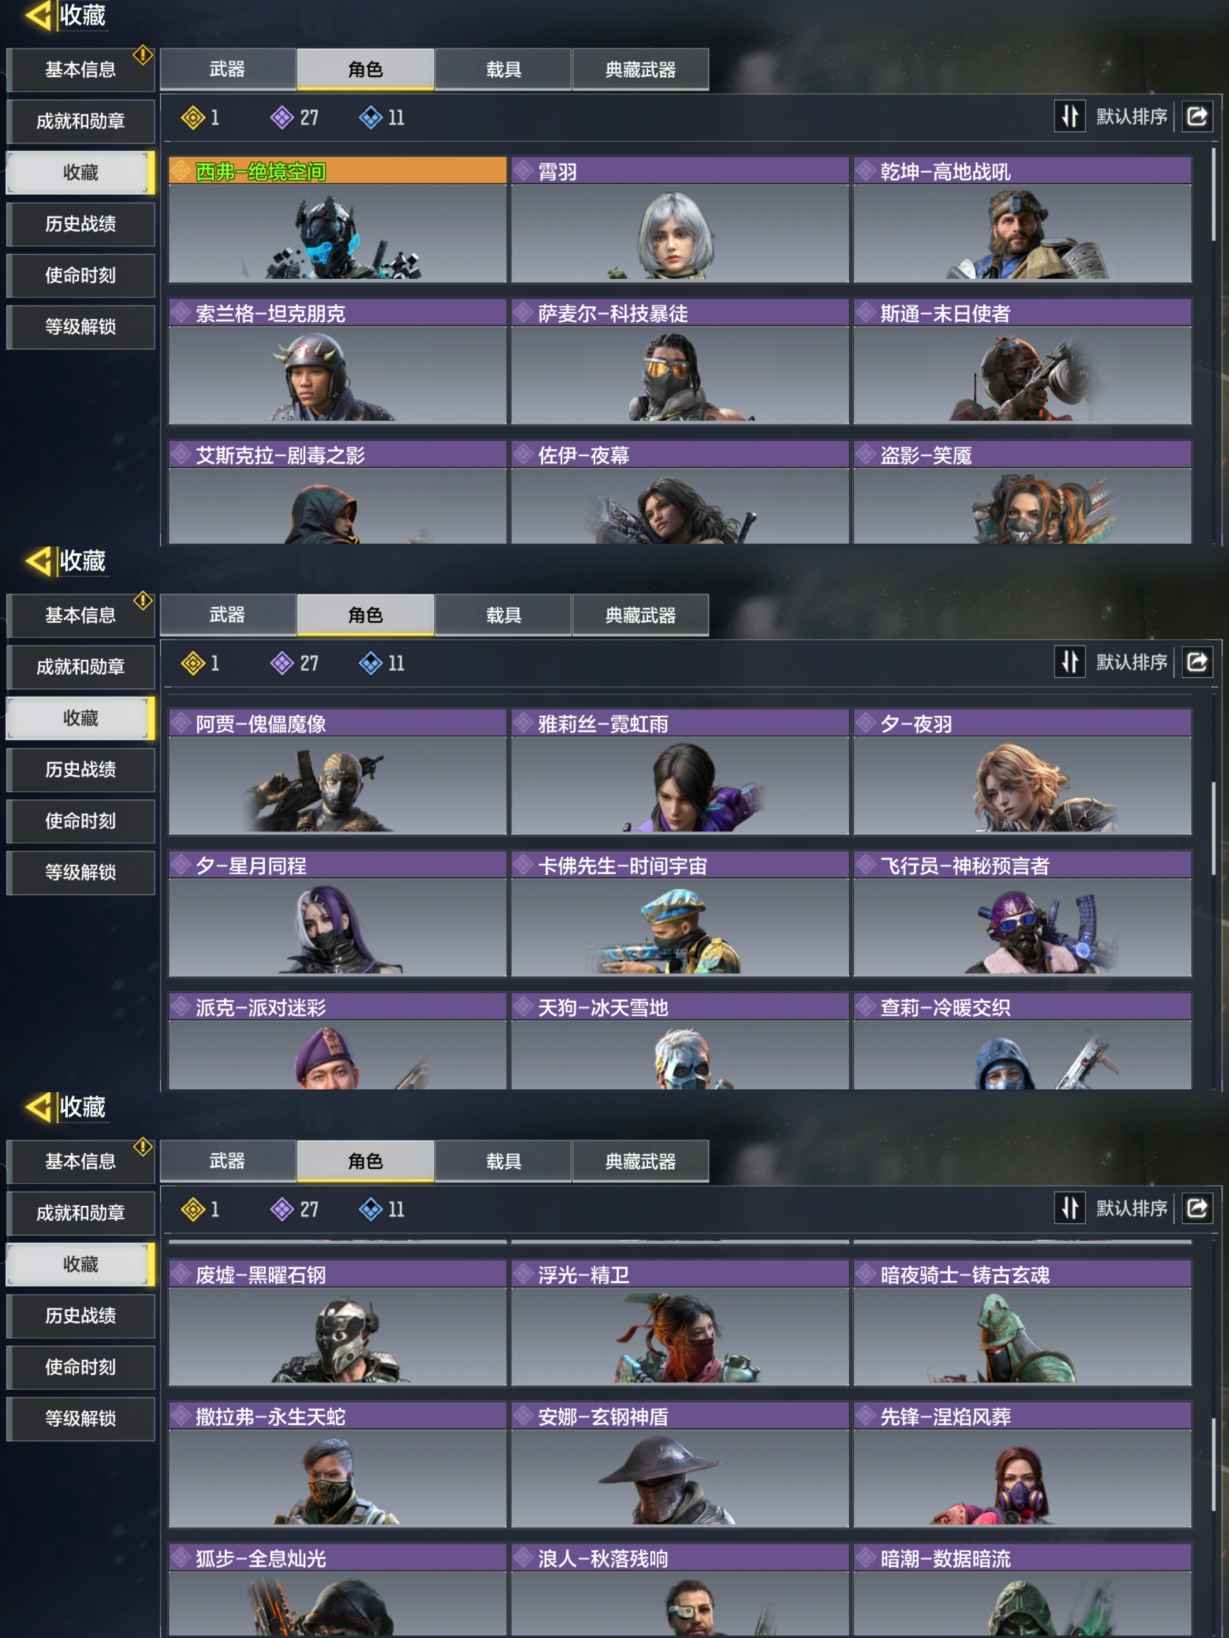This screenshot has width=1229, height=1638.
Task: Click the share icon above 乾坤-高地战吼 card
Action: coord(1197,117)
